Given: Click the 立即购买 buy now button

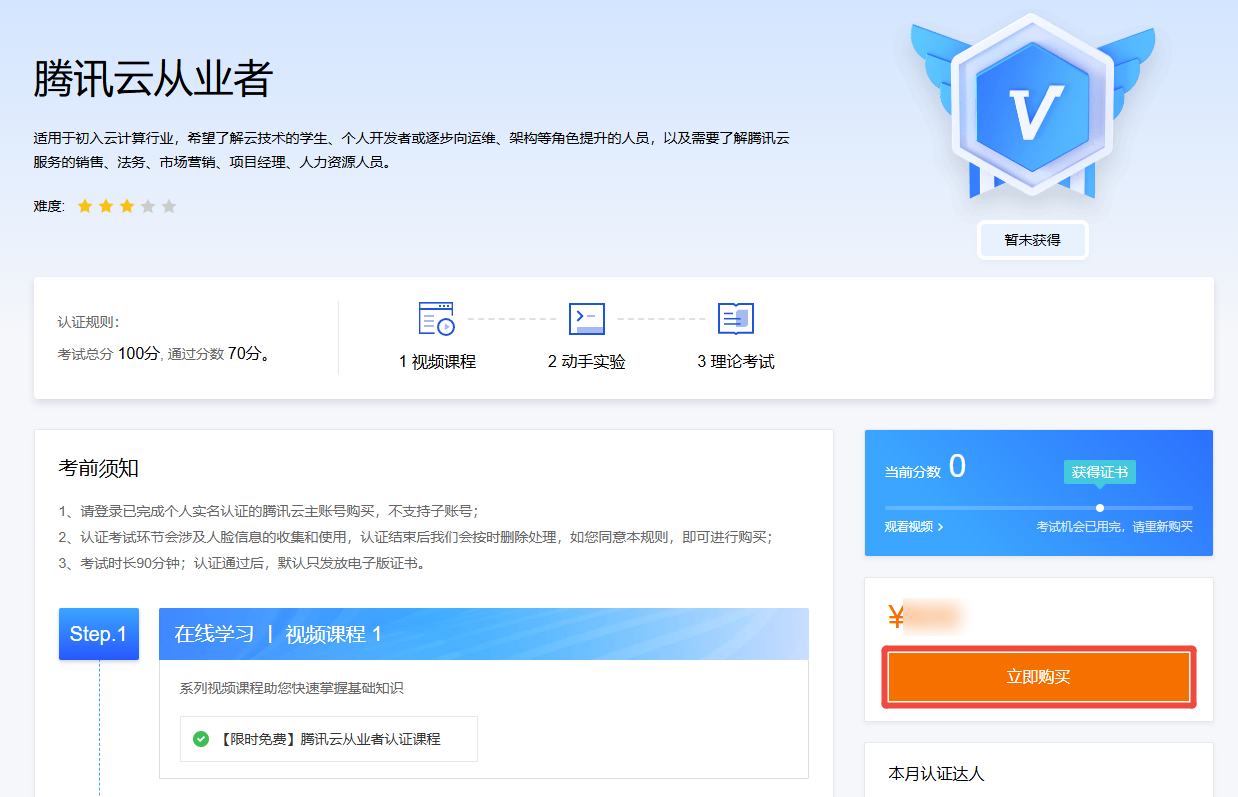Looking at the screenshot, I should (1039, 677).
